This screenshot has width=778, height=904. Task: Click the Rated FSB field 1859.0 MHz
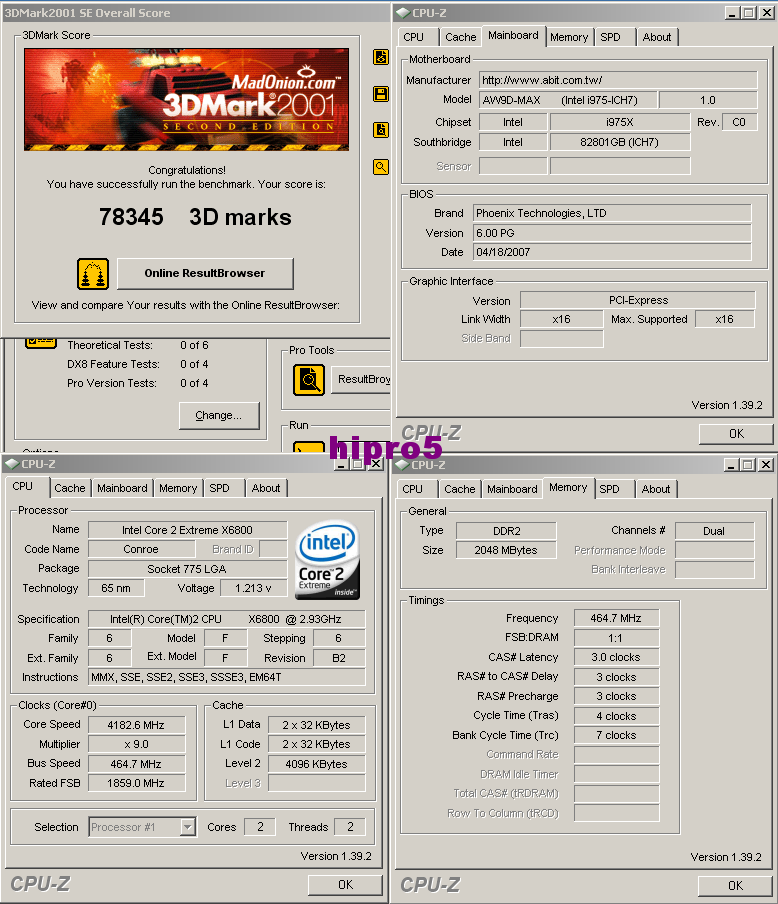click(136, 783)
